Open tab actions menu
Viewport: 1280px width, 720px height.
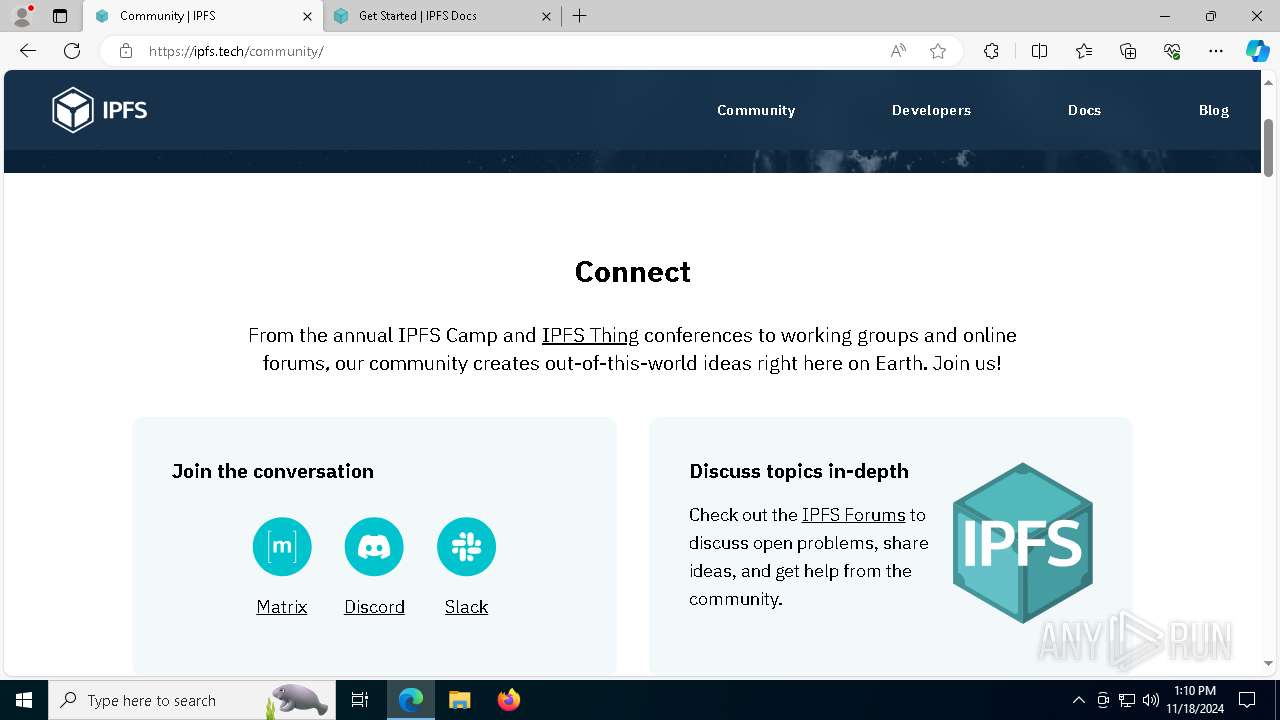click(60, 16)
